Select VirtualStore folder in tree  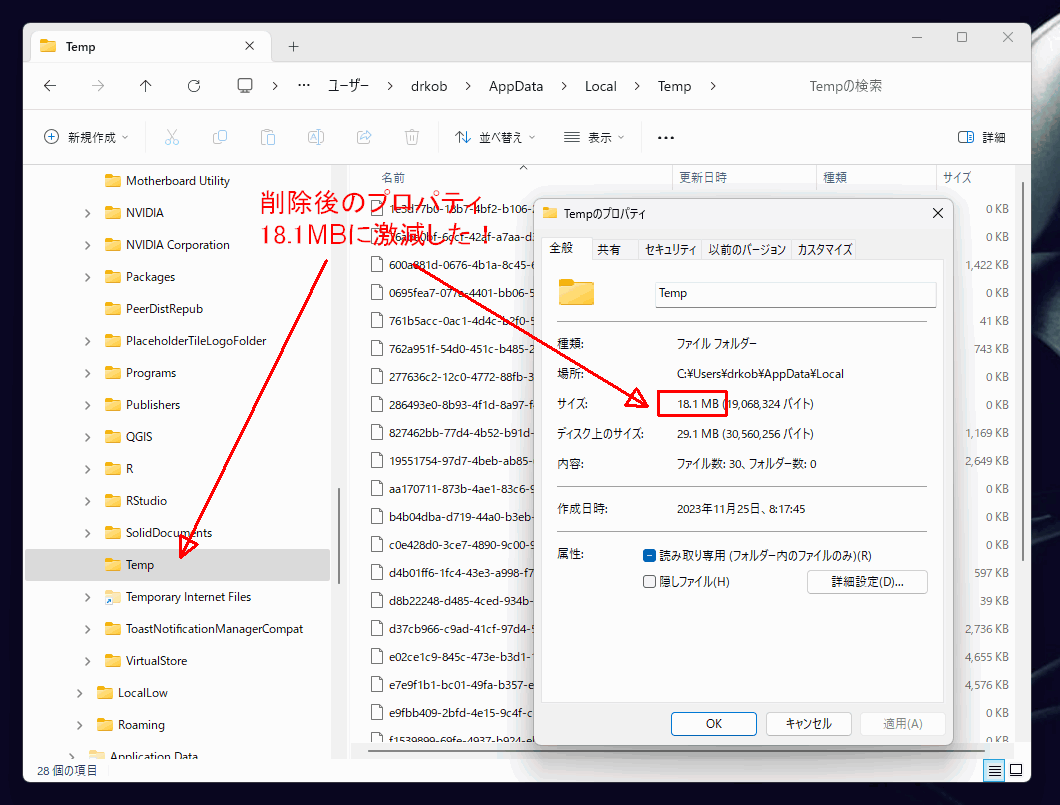tap(156, 661)
